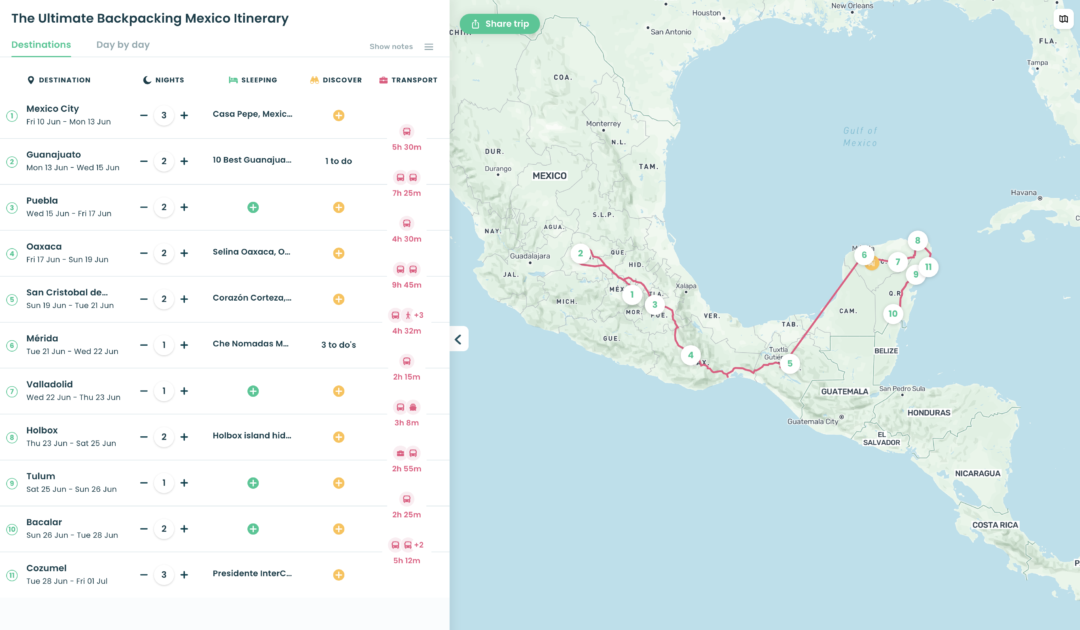Click the Share trip button
This screenshot has width=1080, height=630.
pyautogui.click(x=499, y=23)
